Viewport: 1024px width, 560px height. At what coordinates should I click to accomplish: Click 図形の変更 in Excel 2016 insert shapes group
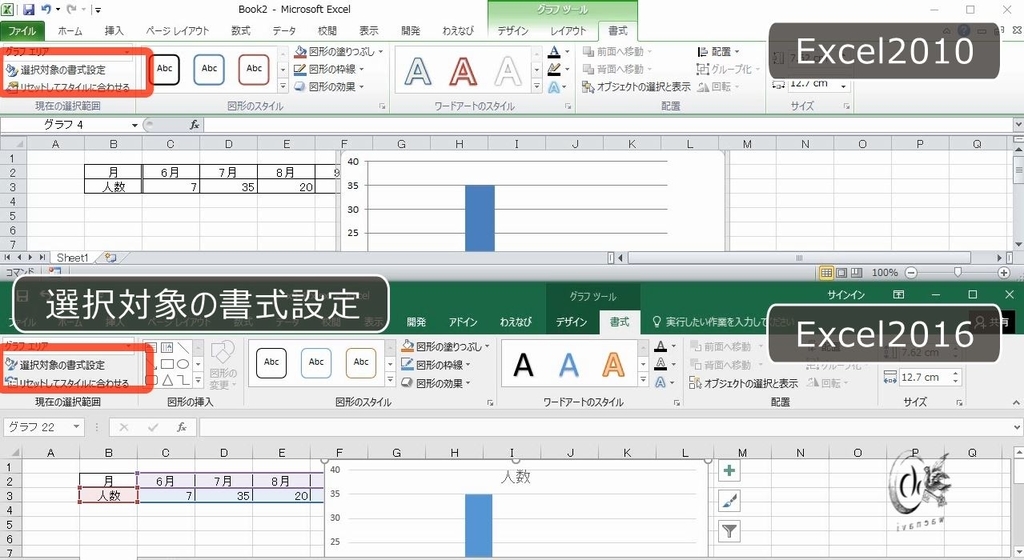(x=223, y=365)
